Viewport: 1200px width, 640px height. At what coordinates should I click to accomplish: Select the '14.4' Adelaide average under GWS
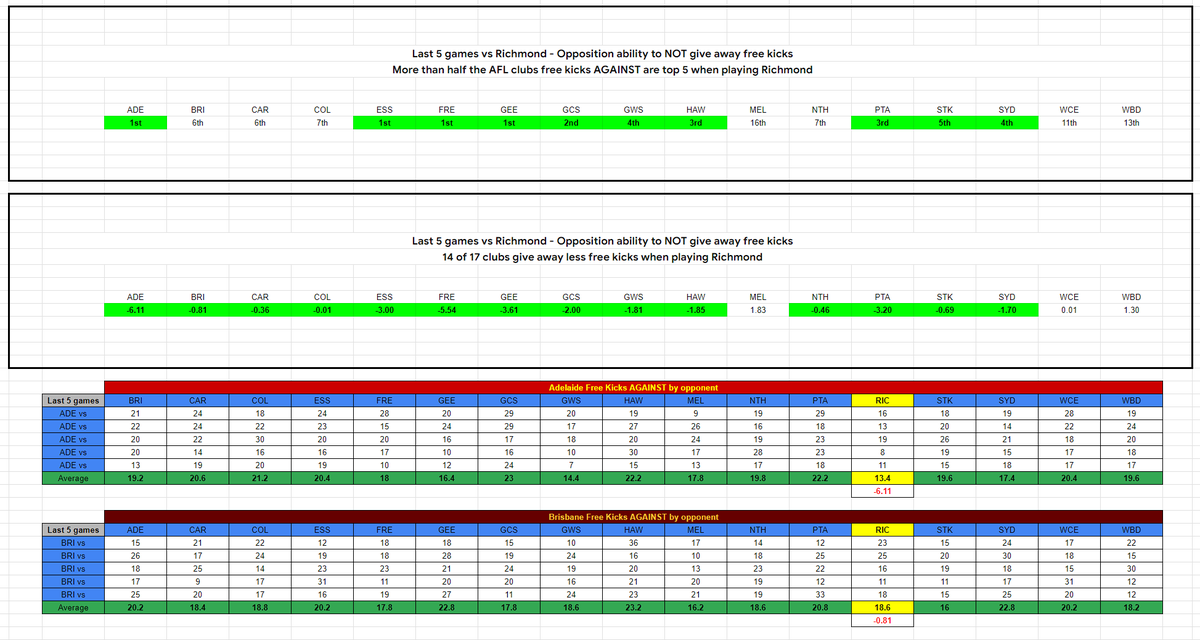pos(571,478)
